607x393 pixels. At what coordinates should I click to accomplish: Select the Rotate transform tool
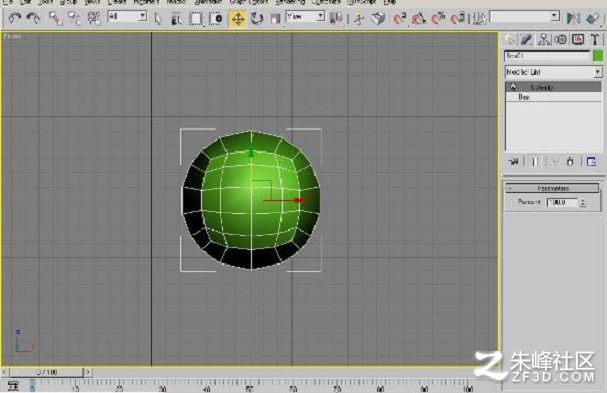coord(256,18)
